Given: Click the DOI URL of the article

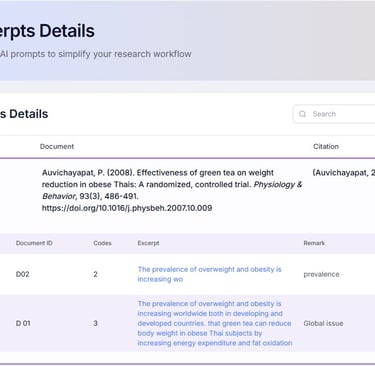Looking at the screenshot, I should [127, 208].
